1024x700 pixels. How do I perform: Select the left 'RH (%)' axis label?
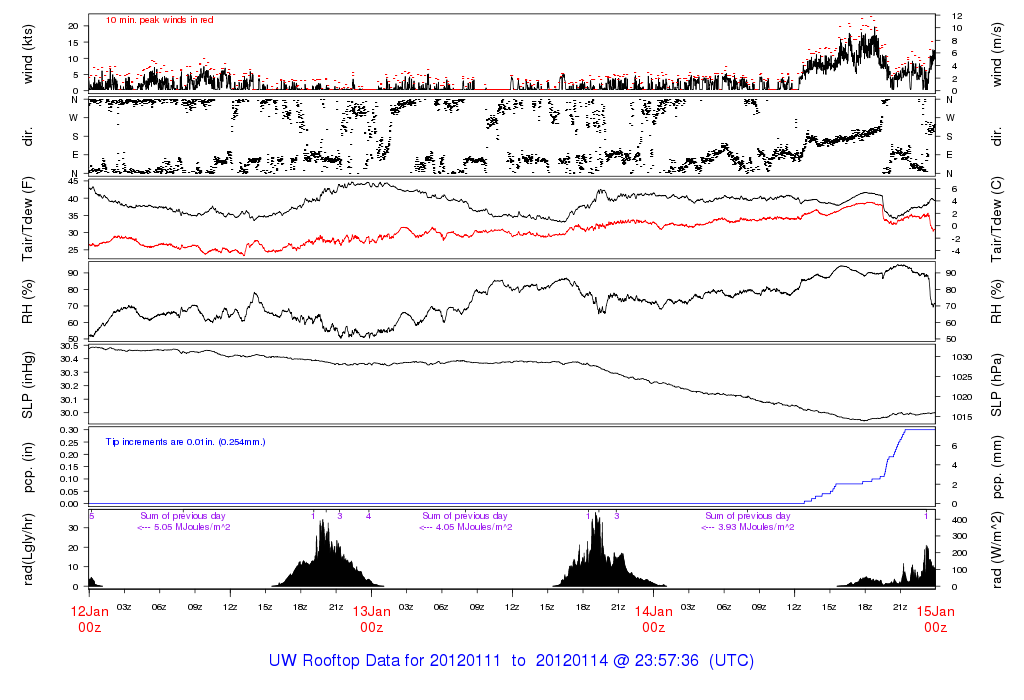pyautogui.click(x=27, y=302)
